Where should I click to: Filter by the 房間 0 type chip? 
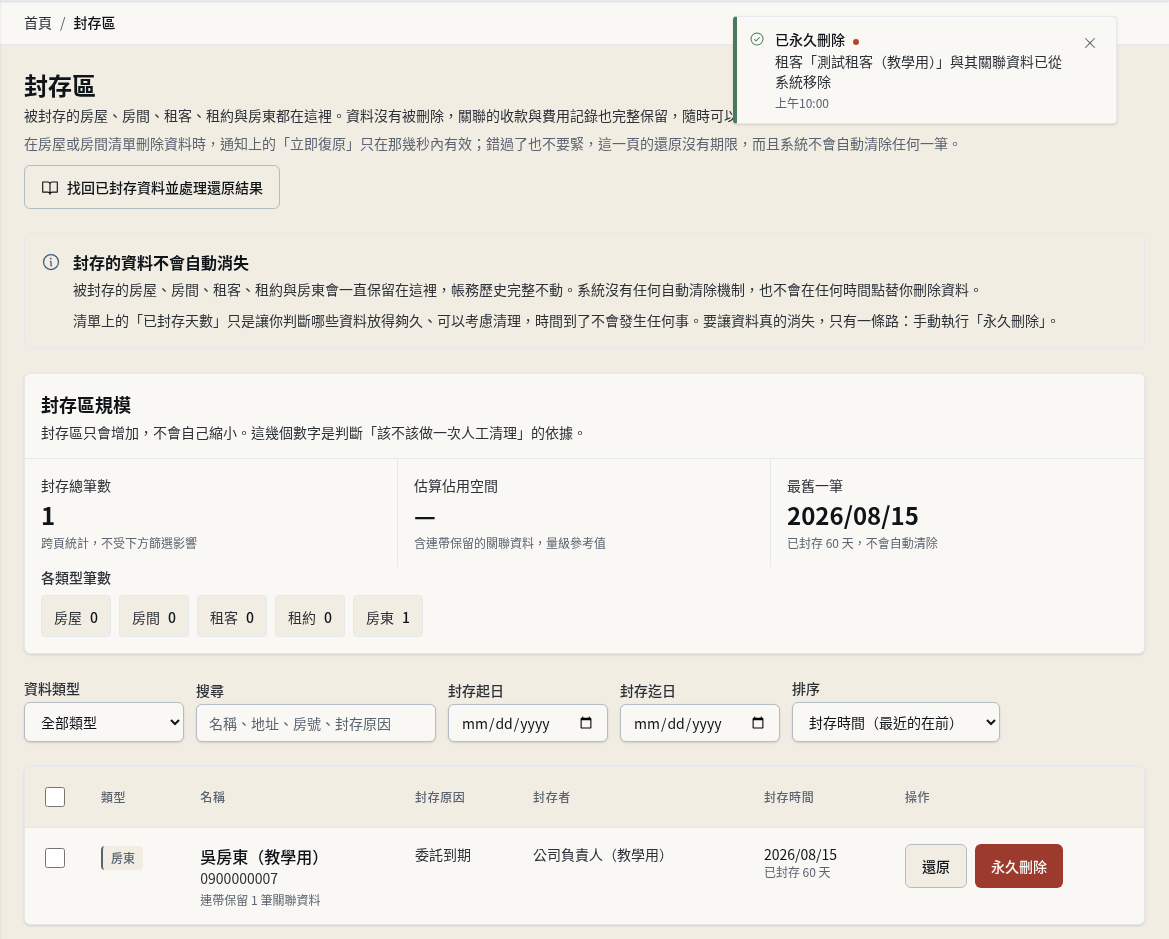[154, 616]
